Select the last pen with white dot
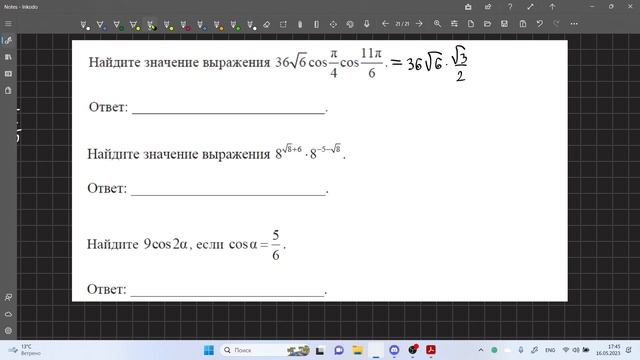Screen dimensions: 640x360 pos(252,25)
